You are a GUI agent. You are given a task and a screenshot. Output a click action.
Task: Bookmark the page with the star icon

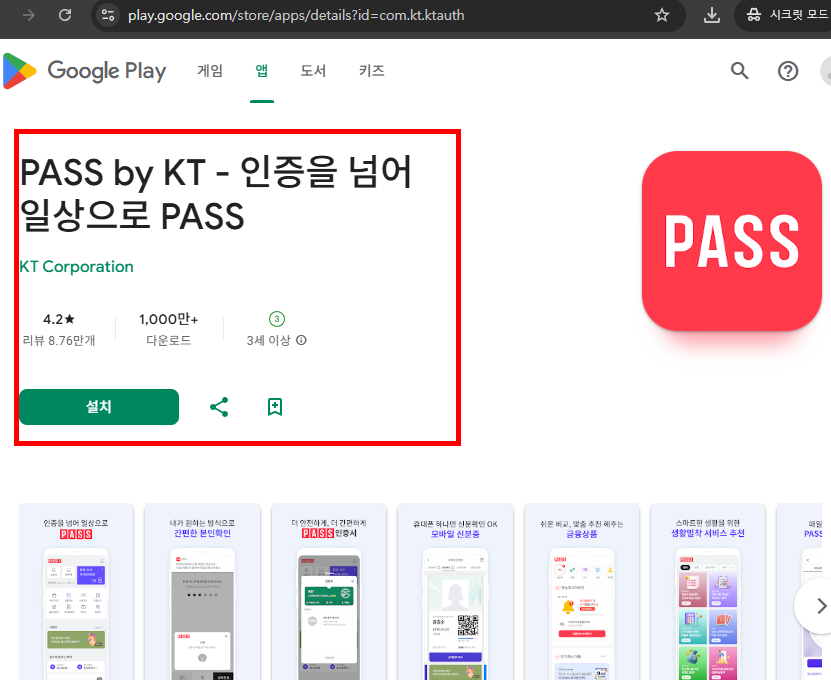660,16
